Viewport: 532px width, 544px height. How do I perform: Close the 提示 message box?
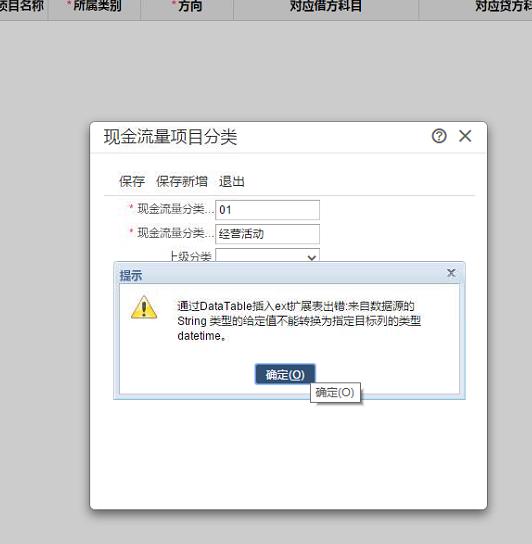click(x=451, y=273)
